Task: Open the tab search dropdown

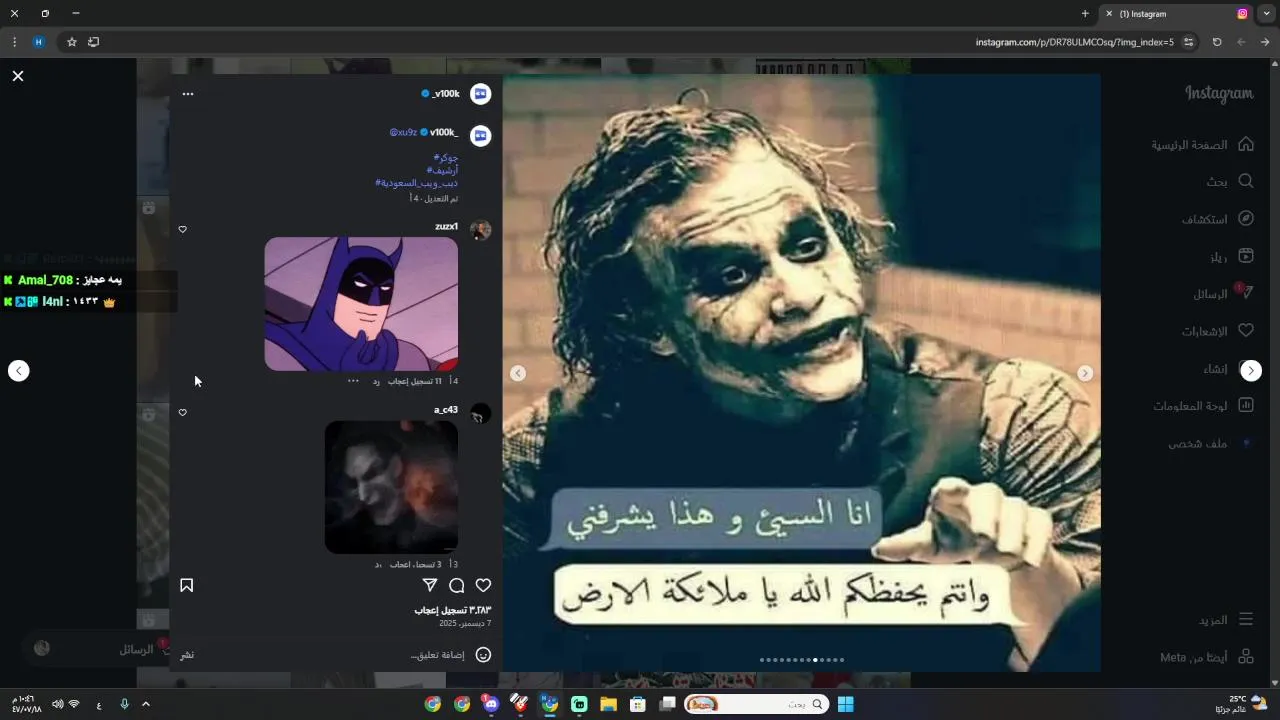Action: click(1267, 14)
